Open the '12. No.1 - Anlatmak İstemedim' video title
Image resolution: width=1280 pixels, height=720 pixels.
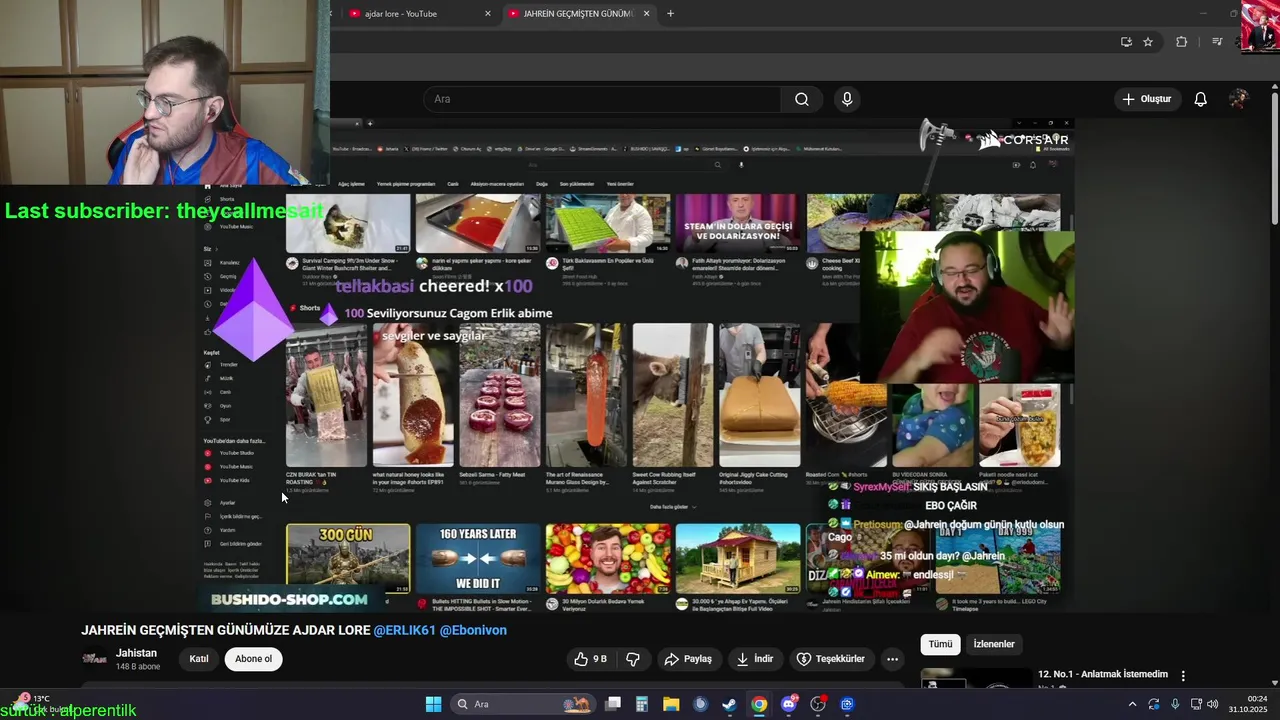click(1103, 674)
